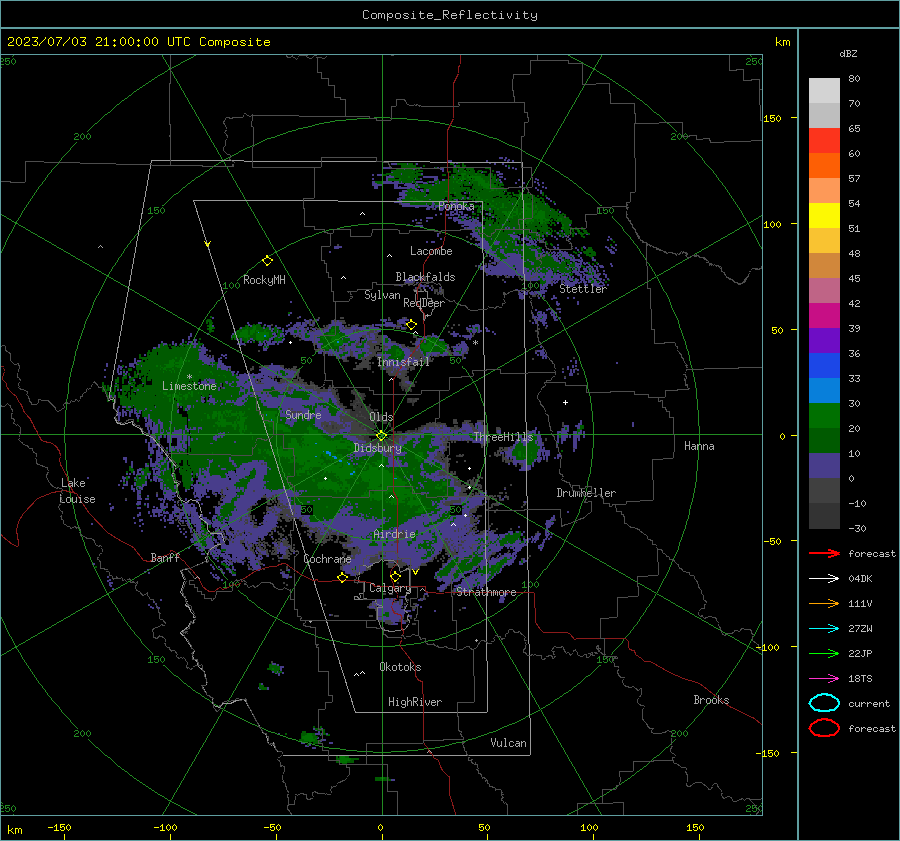
Task: Click yellow diamond marker below Cochrane
Action: click(342, 577)
